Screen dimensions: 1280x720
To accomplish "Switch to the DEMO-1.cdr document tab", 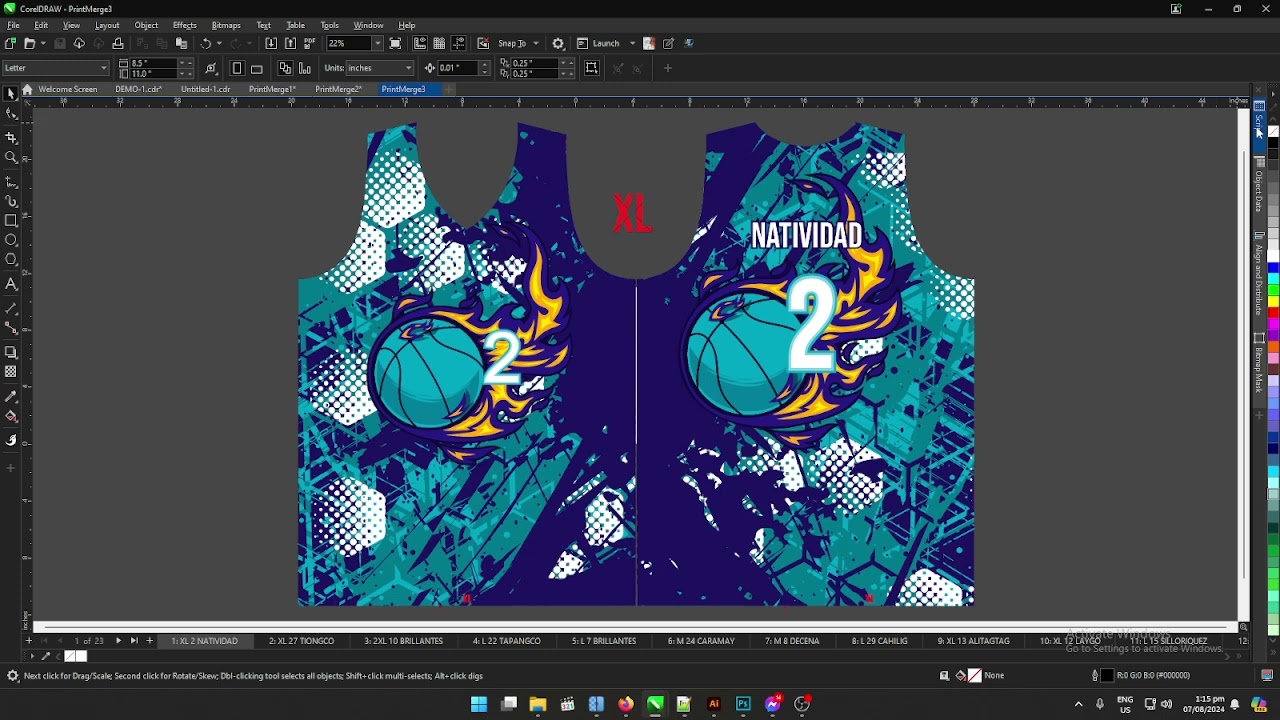I will point(138,89).
